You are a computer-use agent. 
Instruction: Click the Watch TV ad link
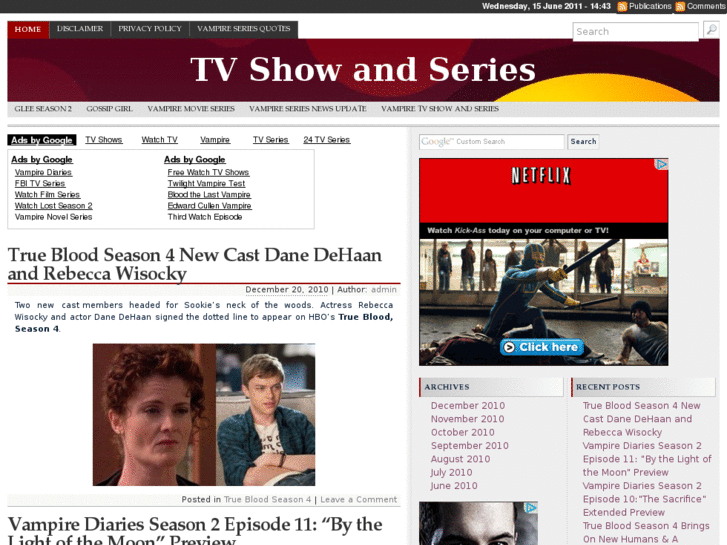tap(159, 140)
